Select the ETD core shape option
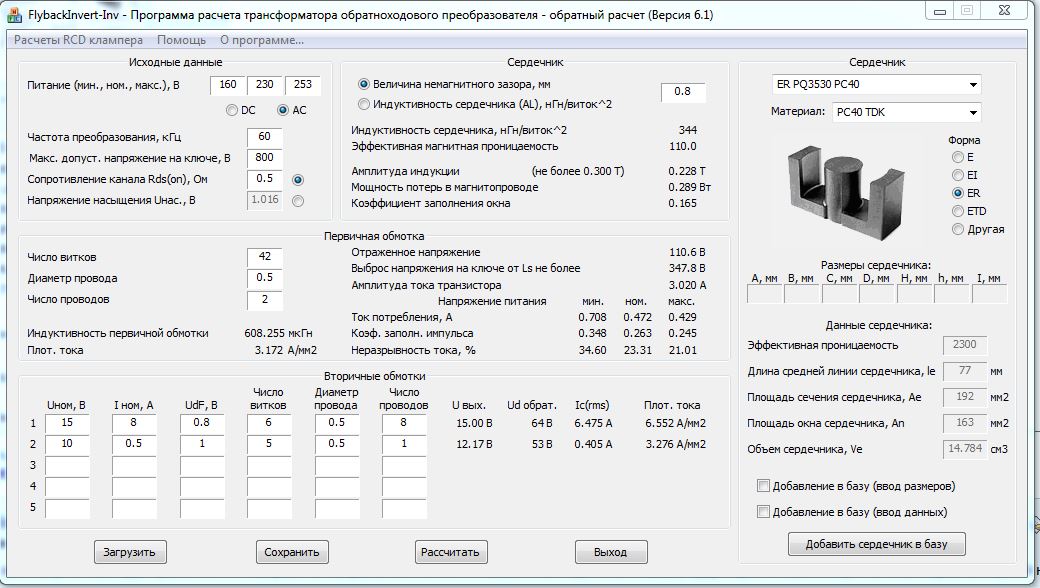Viewport: 1040px width, 588px height. pos(958,211)
